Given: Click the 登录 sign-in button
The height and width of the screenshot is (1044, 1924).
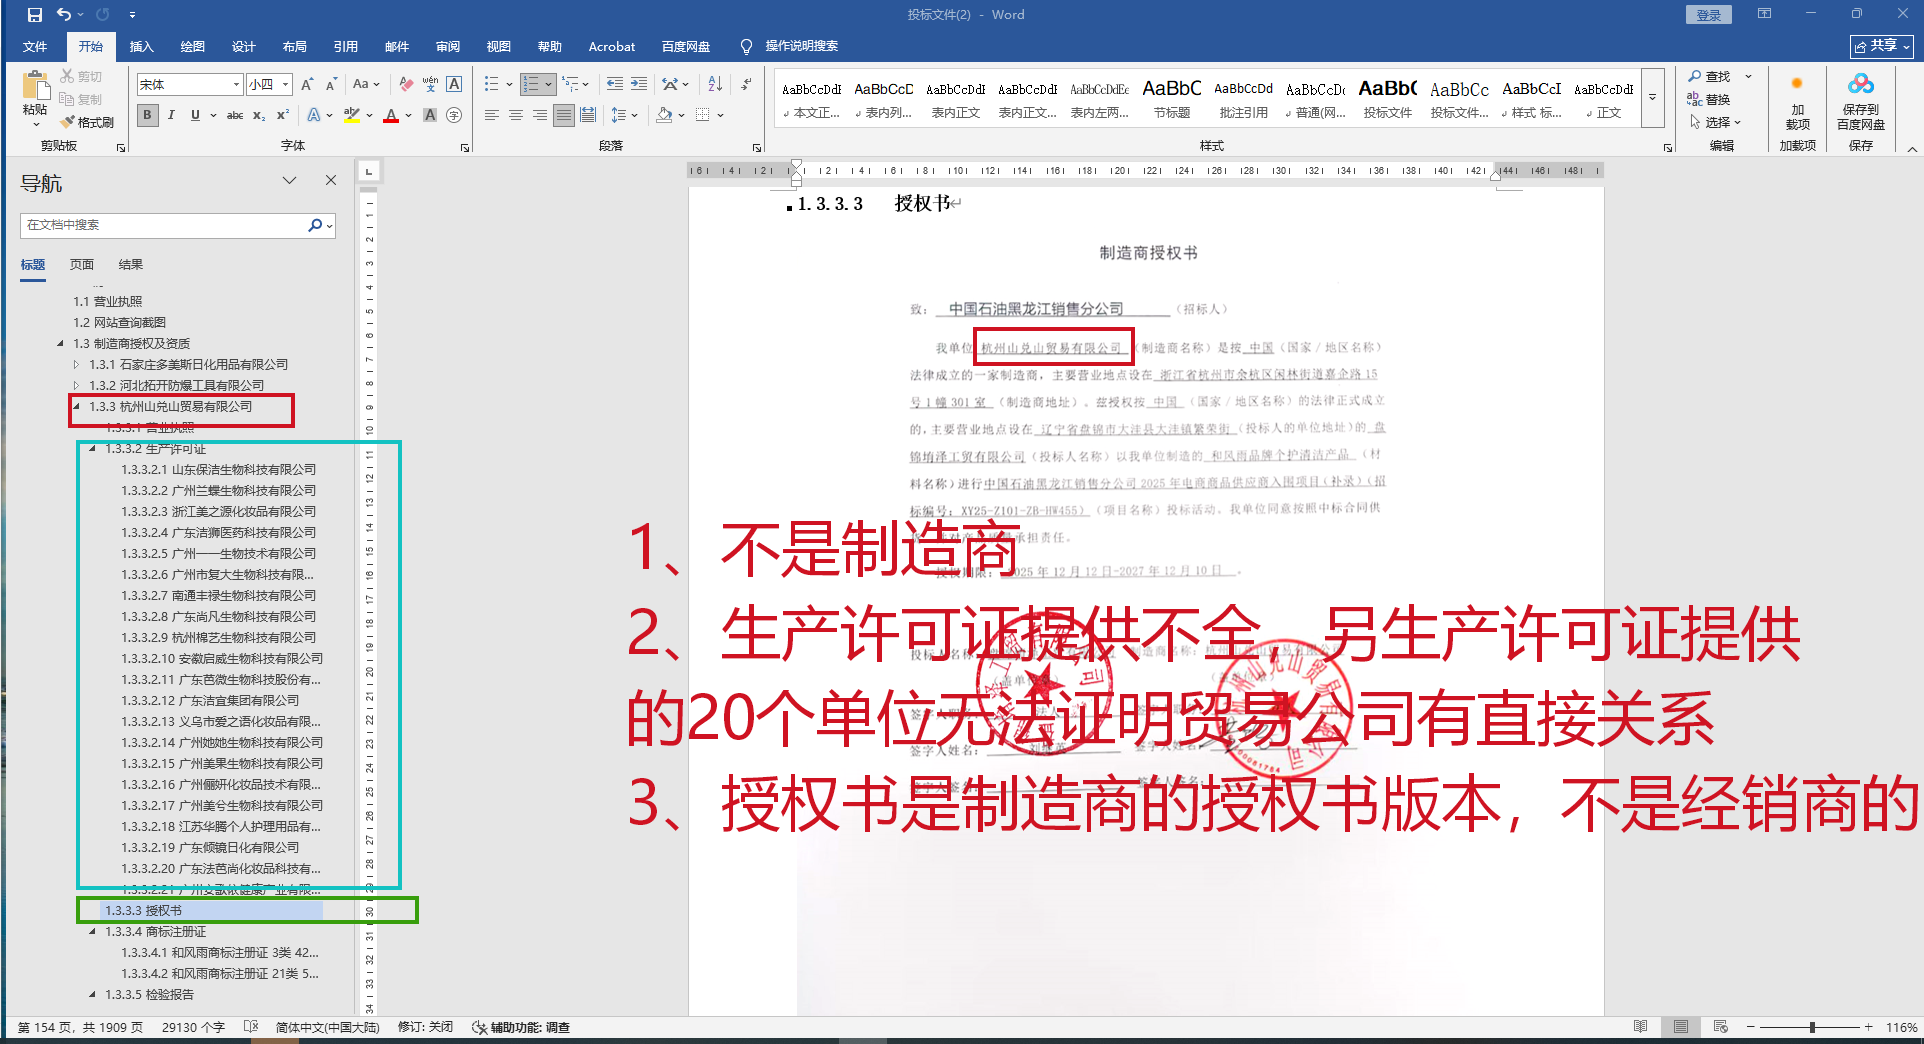Looking at the screenshot, I should 1709,15.
